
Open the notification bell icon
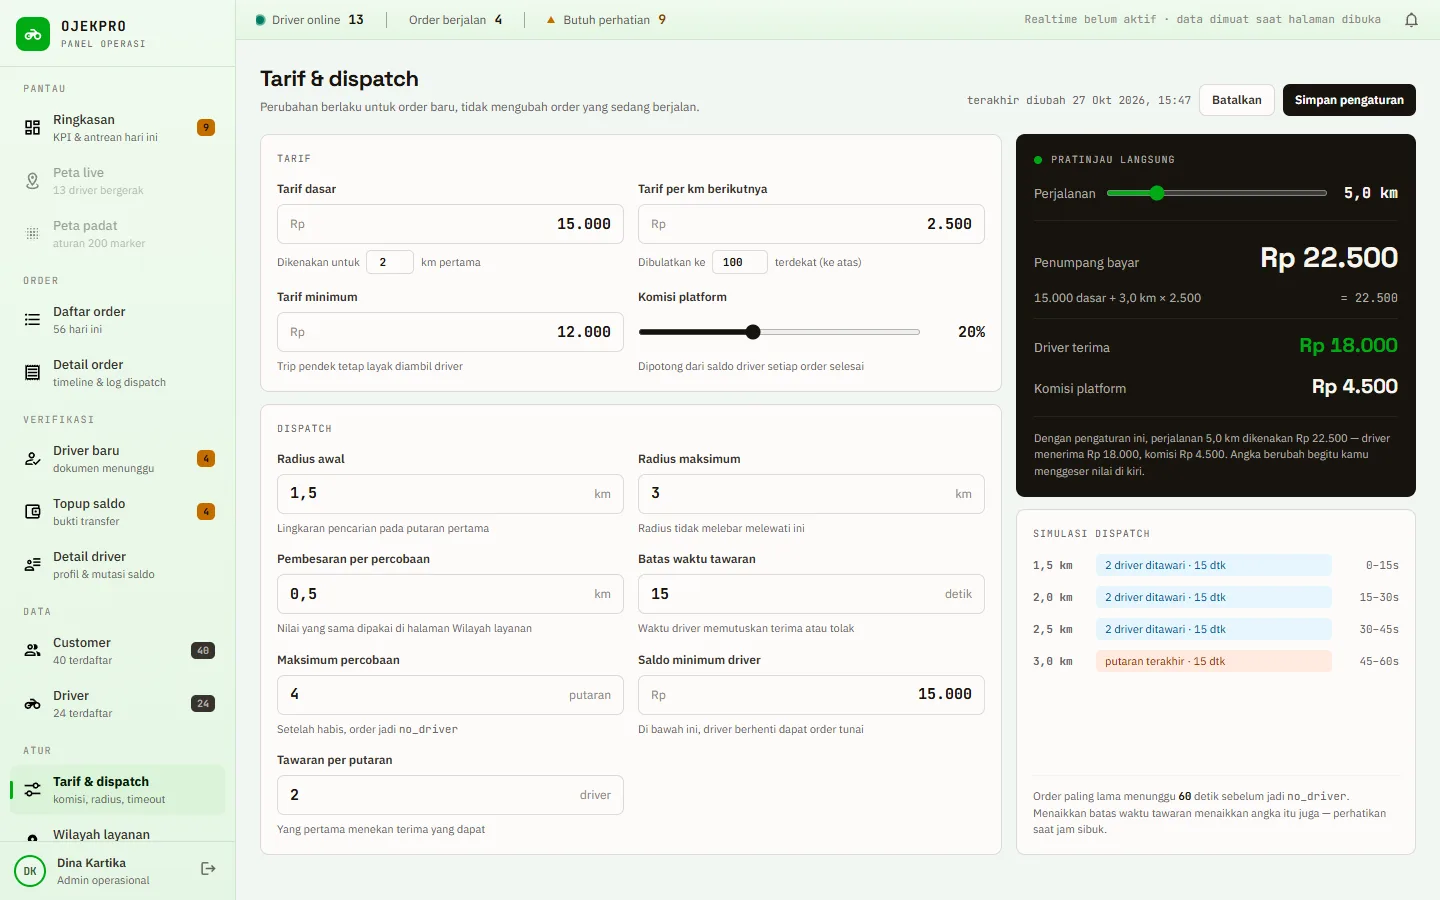[x=1411, y=20]
